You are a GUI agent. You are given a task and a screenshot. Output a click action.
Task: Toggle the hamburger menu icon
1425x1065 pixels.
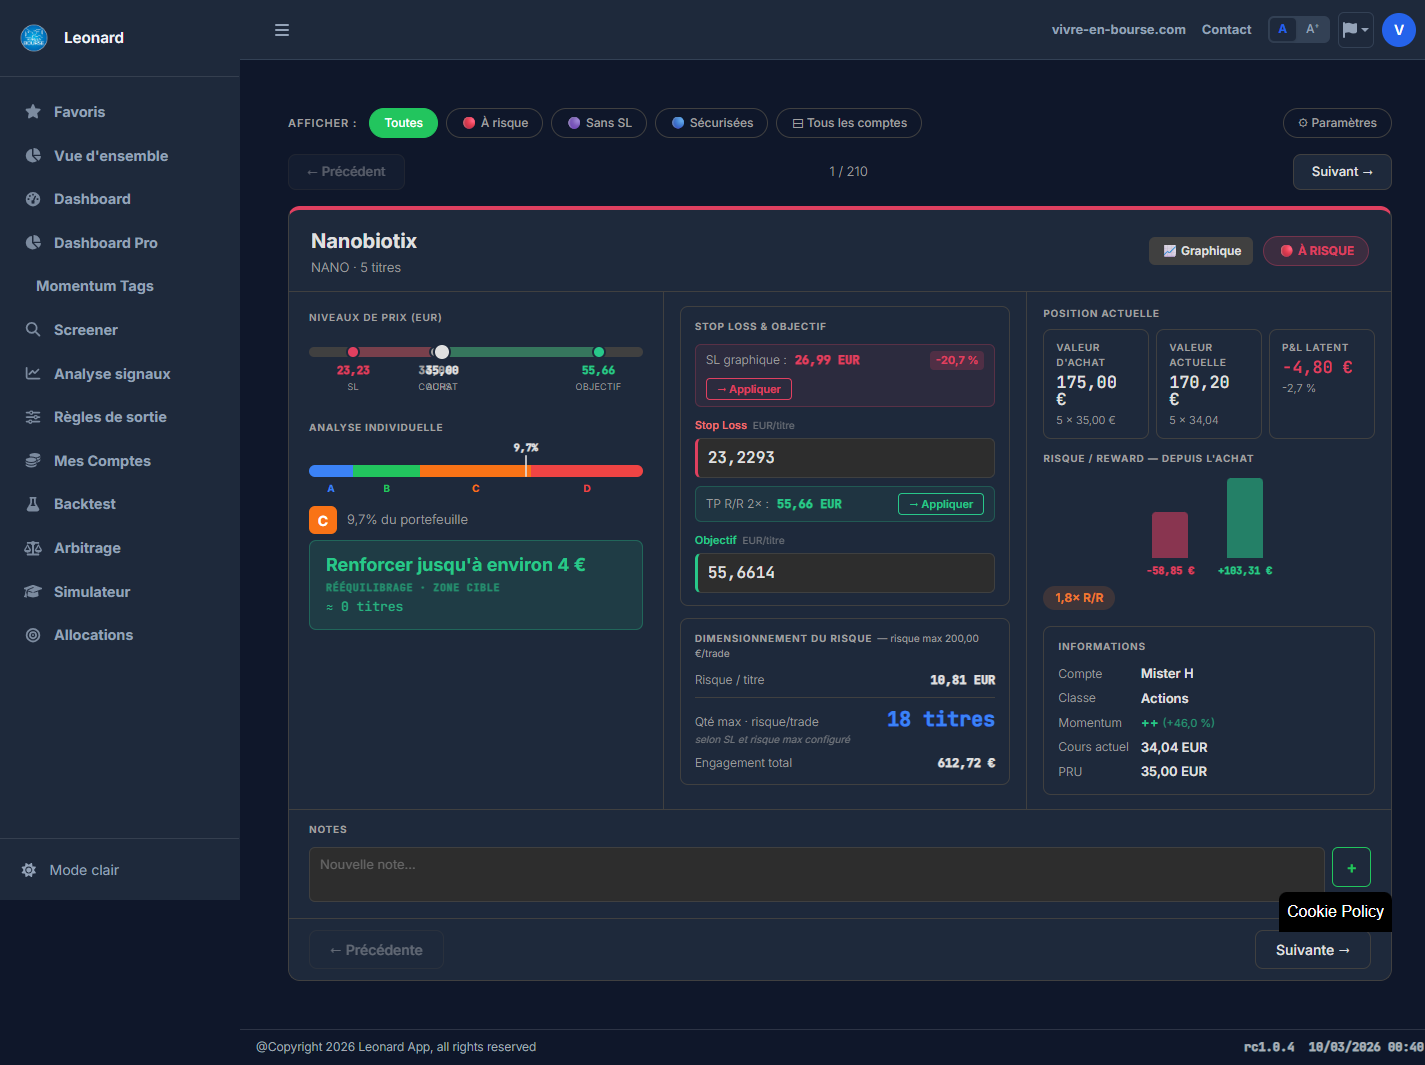click(x=282, y=30)
